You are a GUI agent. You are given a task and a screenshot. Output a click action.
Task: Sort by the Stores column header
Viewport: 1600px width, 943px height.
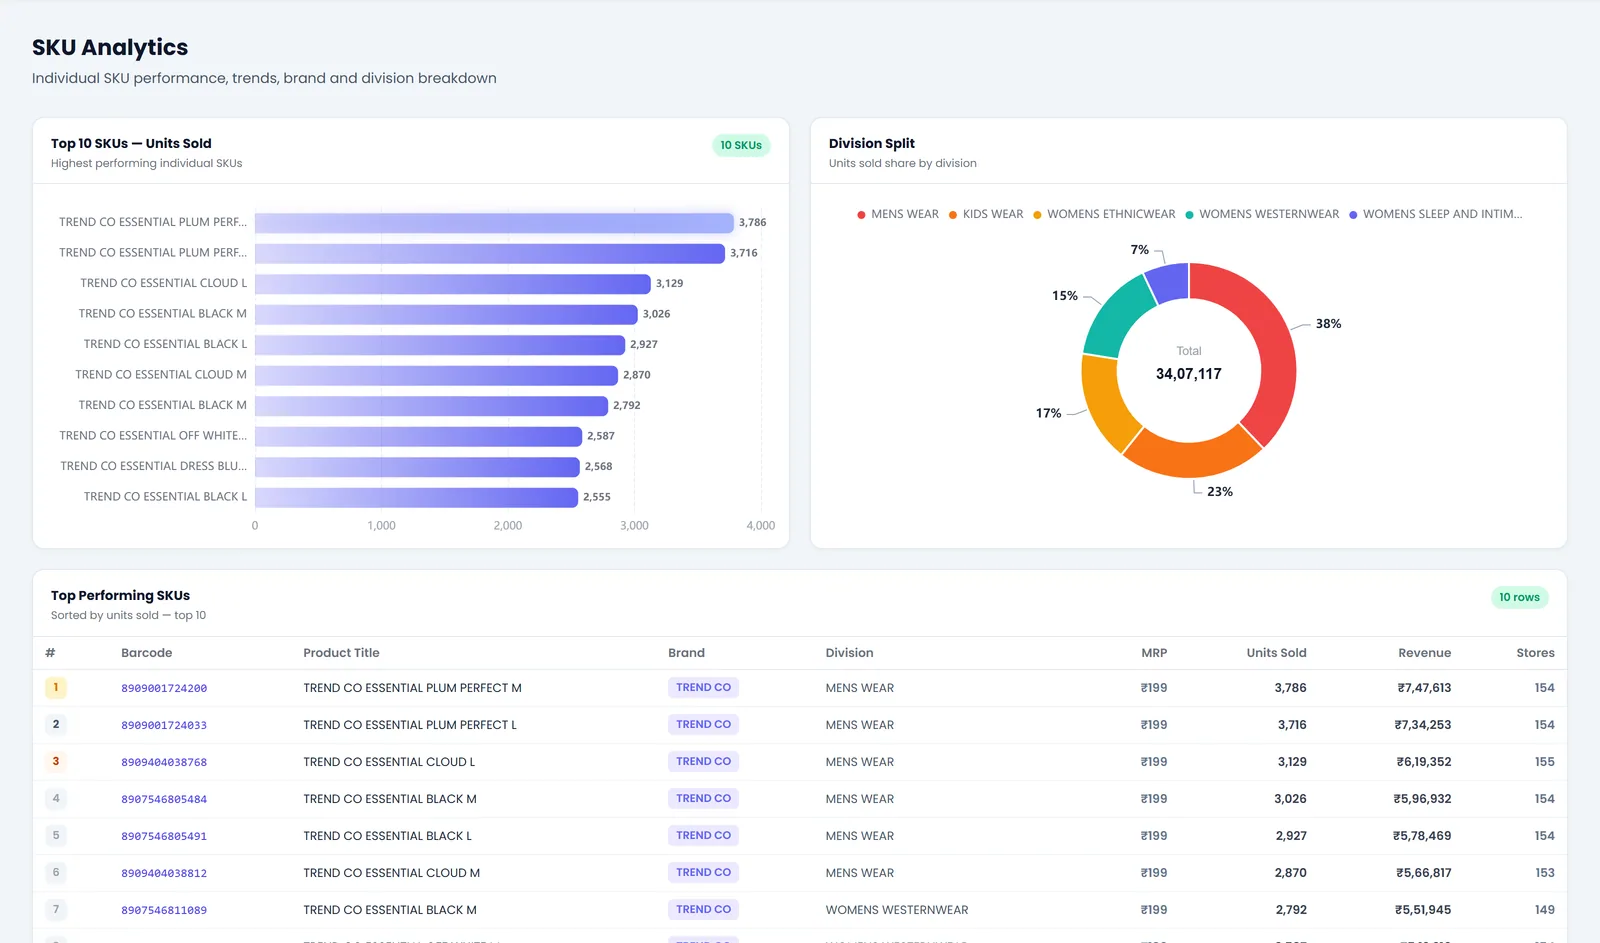1535,653
